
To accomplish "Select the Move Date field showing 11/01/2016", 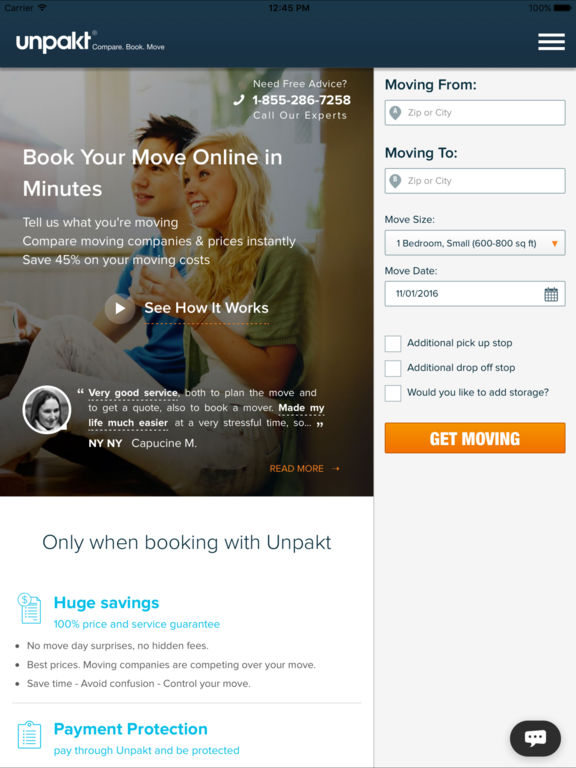I will point(475,294).
